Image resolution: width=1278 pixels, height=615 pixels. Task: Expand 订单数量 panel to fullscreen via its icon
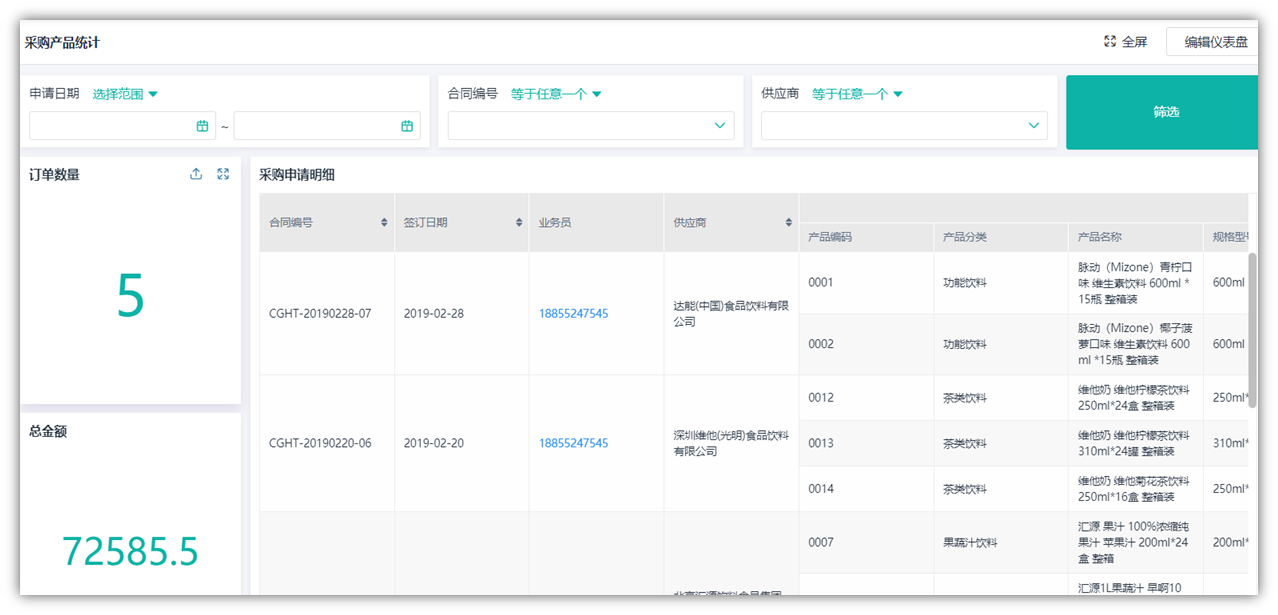[222, 173]
